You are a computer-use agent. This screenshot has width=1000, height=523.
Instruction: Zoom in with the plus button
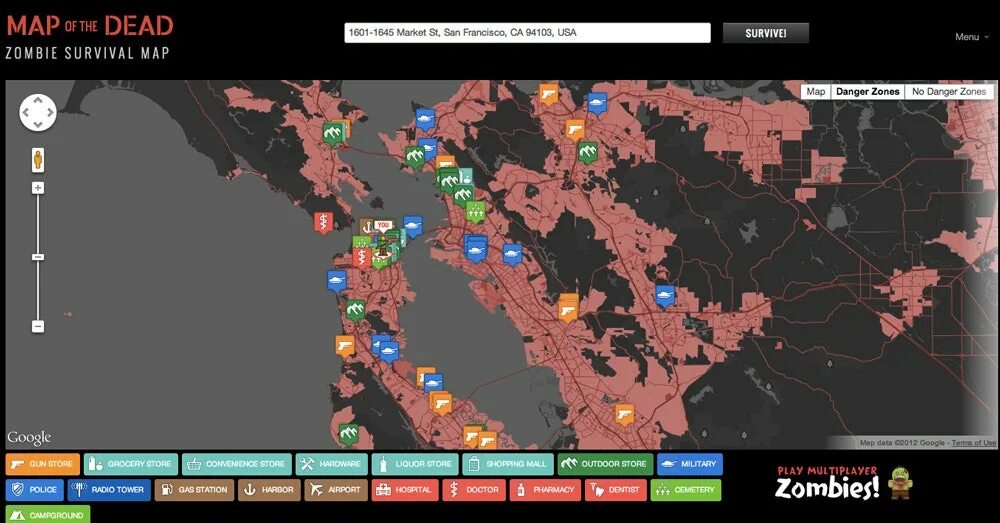click(x=38, y=188)
